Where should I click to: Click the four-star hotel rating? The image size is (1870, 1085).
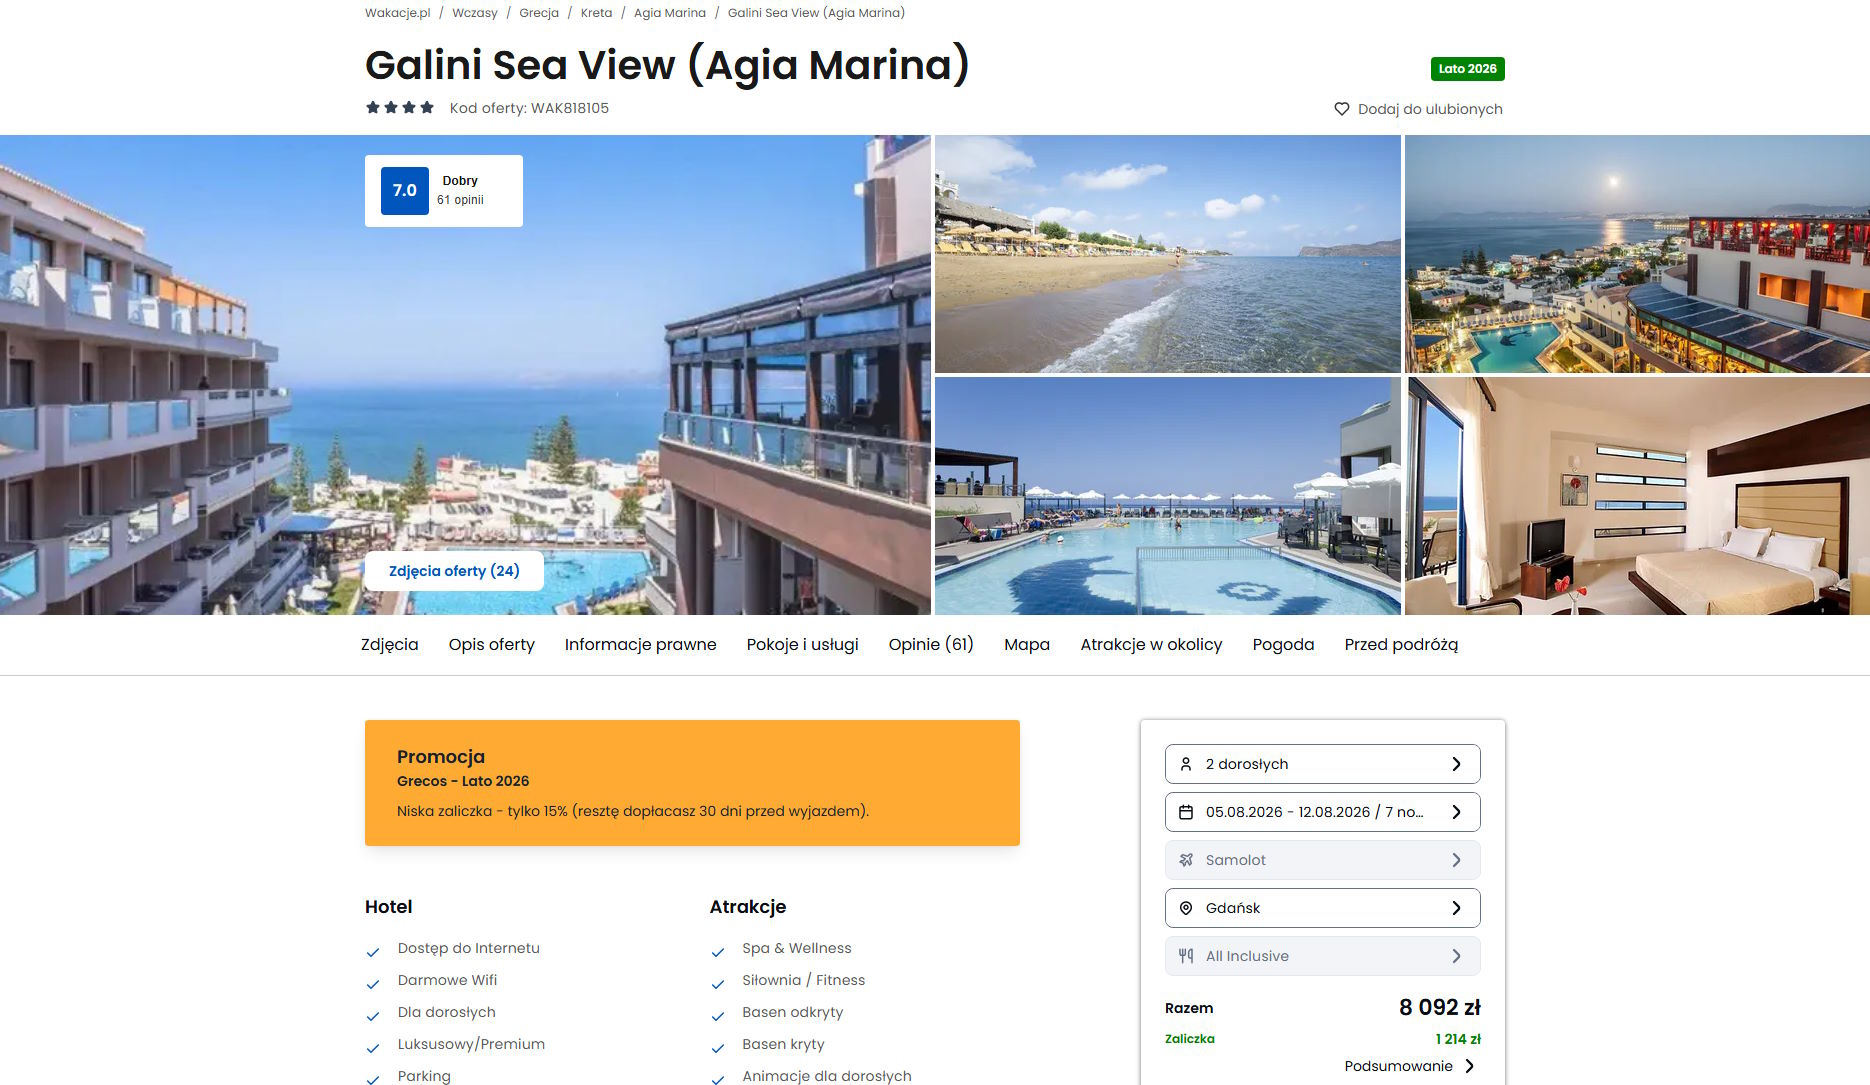coord(400,108)
